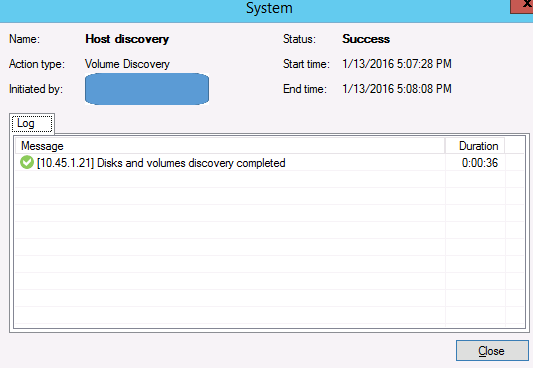Click the Close button
533x368 pixels.
click(492, 350)
